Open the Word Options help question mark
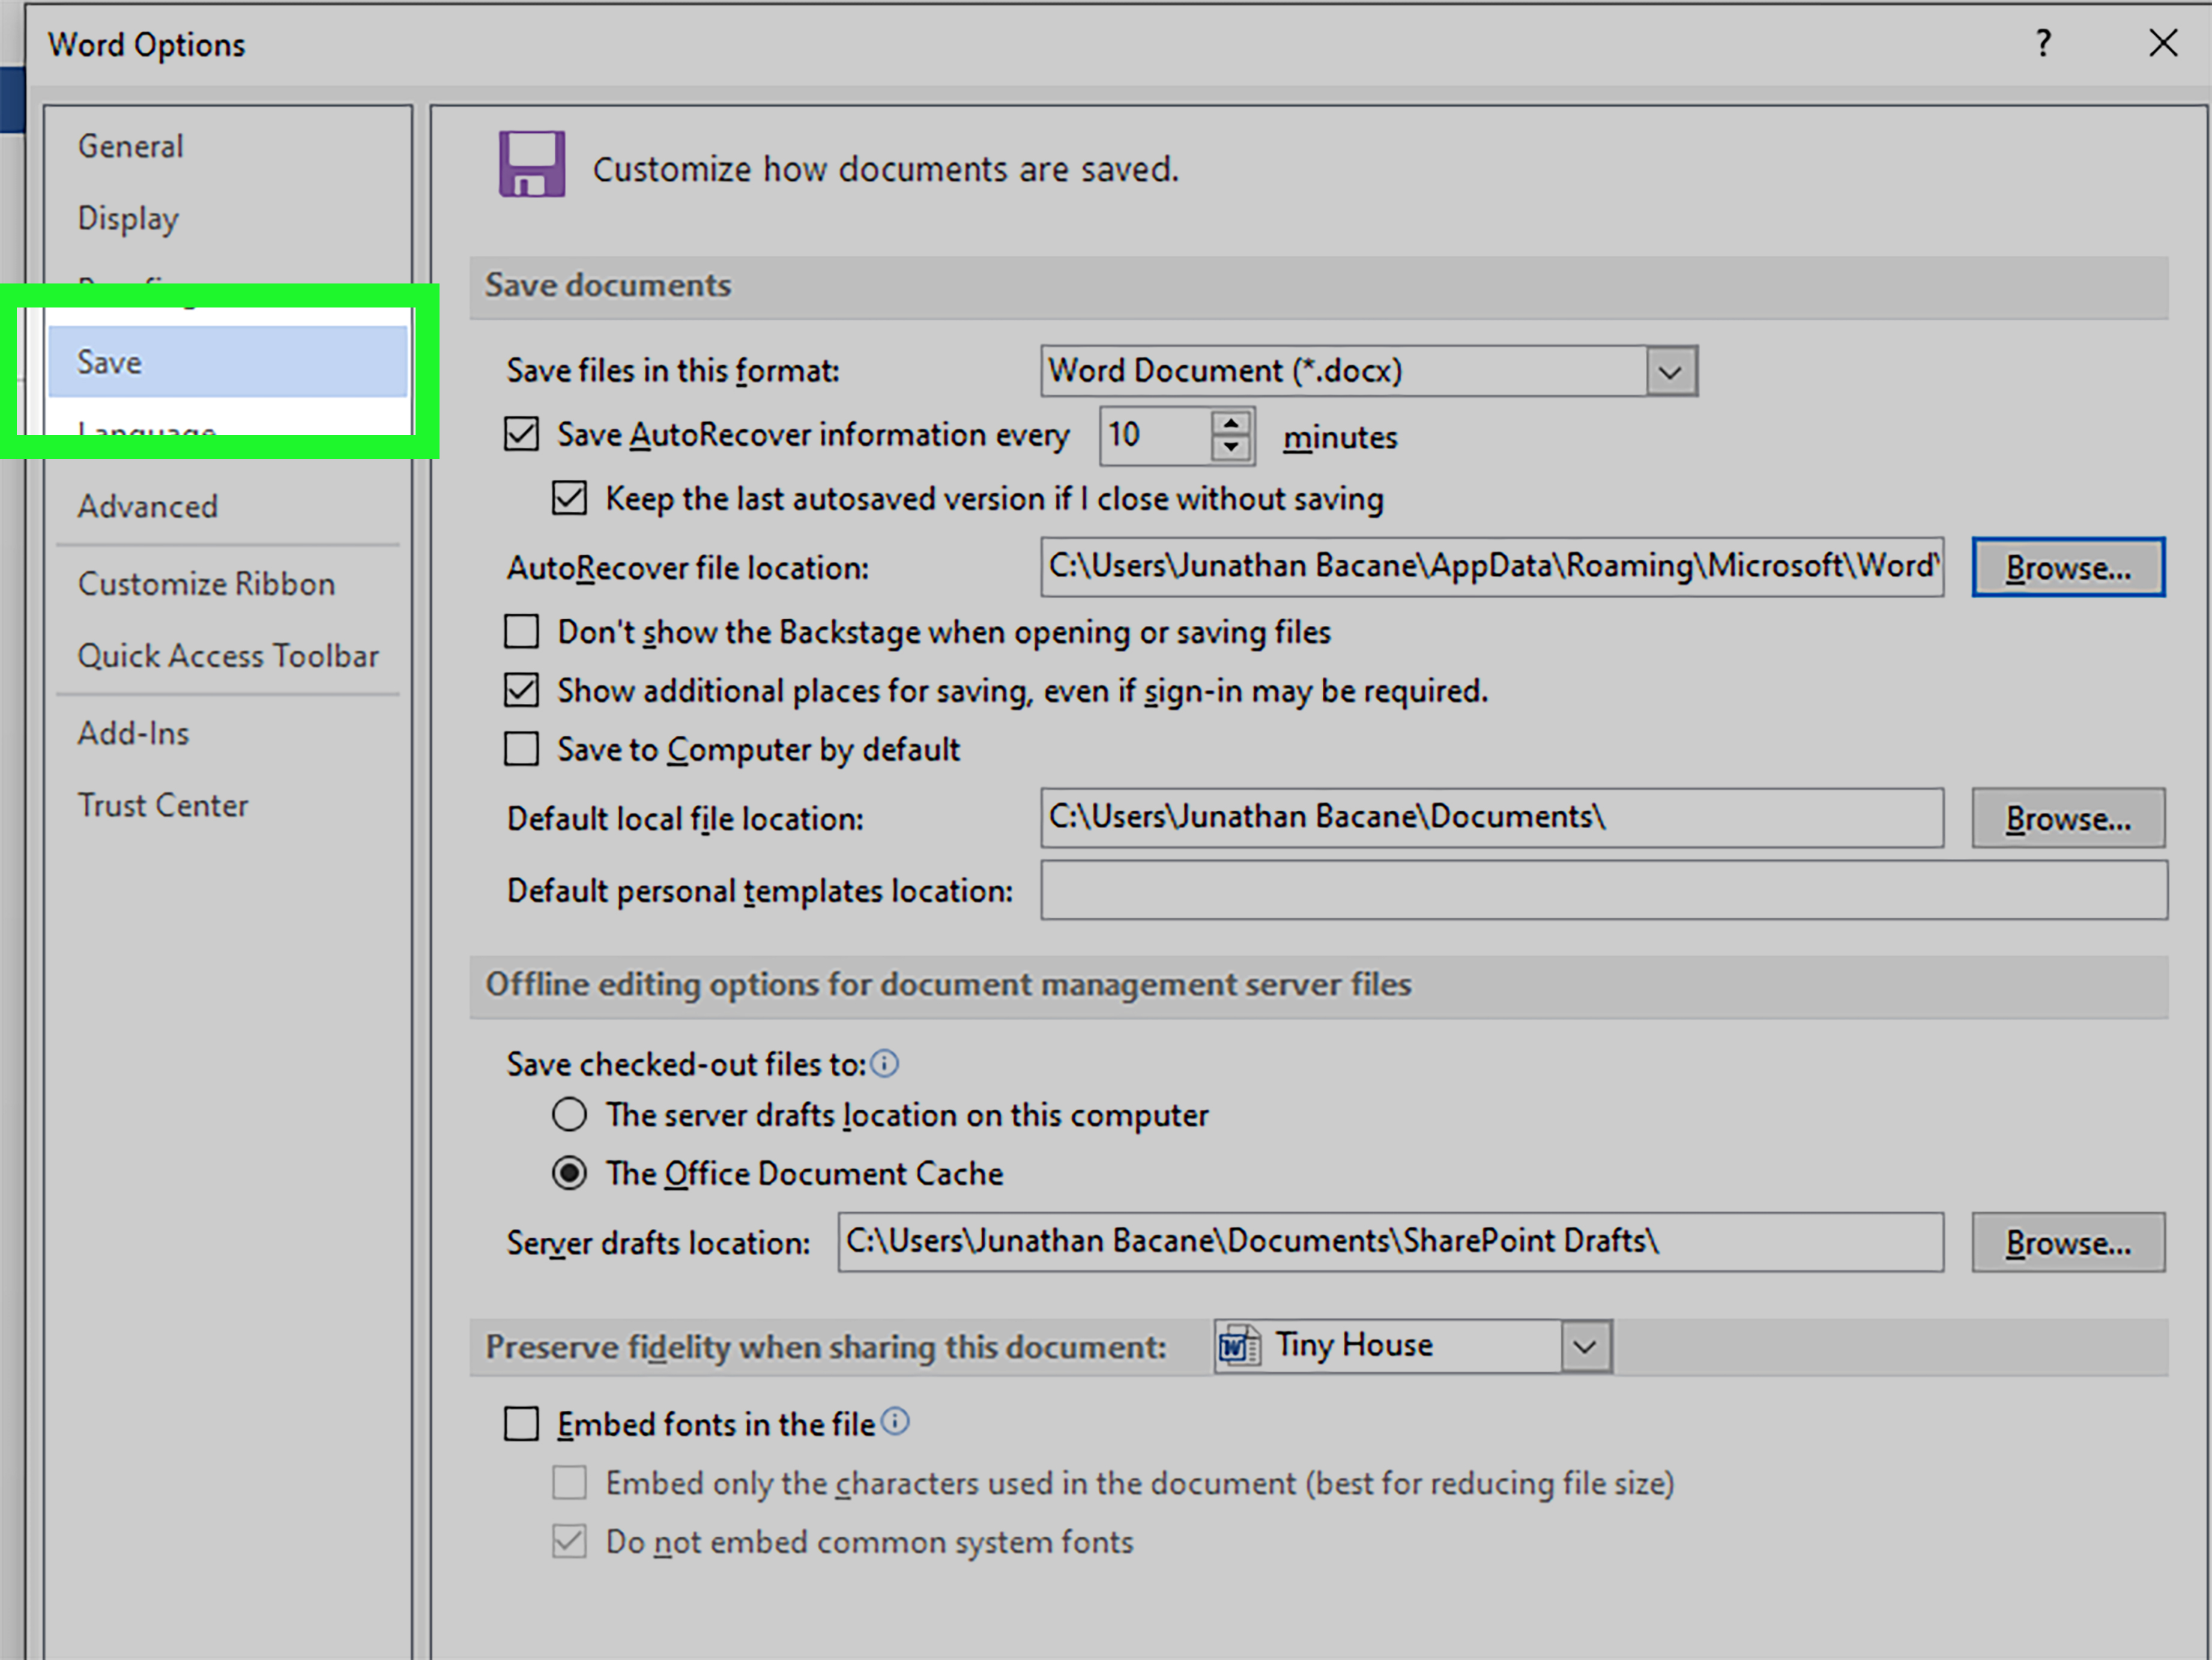The image size is (2212, 1660). point(2043,43)
